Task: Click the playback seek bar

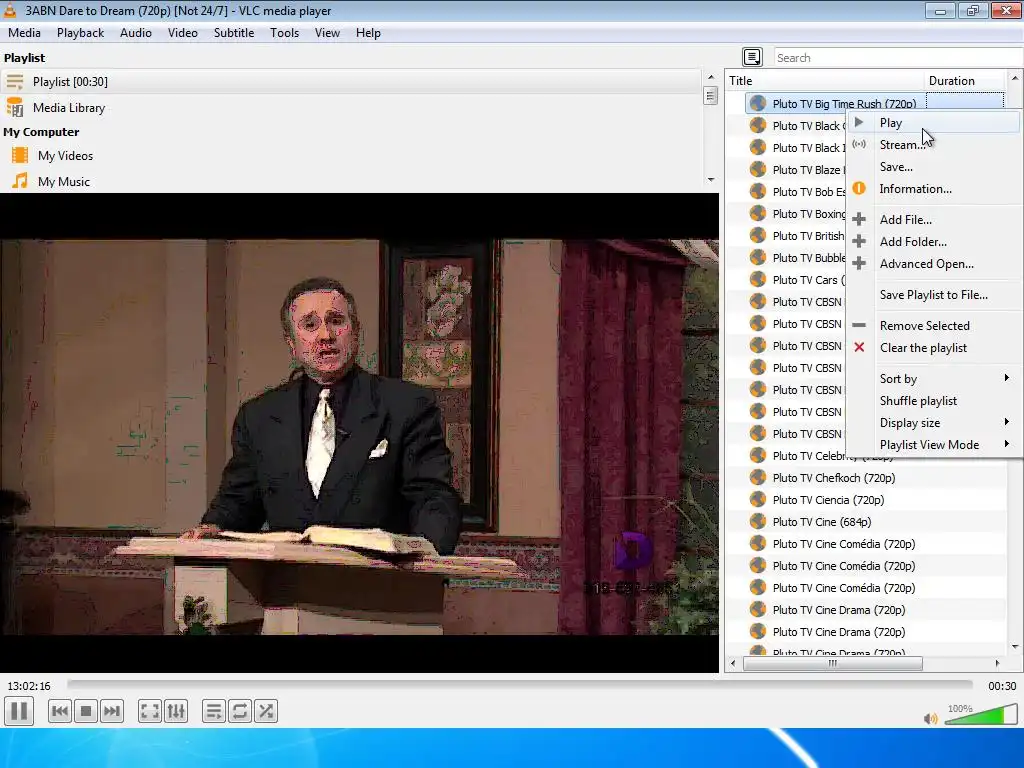Action: pyautogui.click(x=519, y=685)
